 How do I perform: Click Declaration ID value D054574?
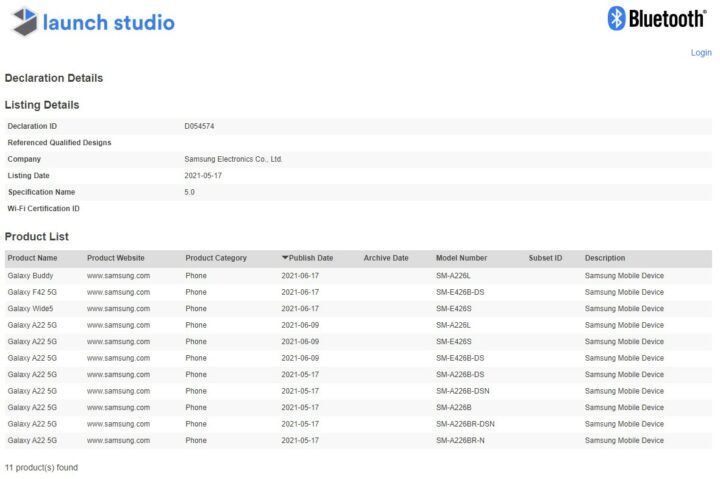[199, 126]
